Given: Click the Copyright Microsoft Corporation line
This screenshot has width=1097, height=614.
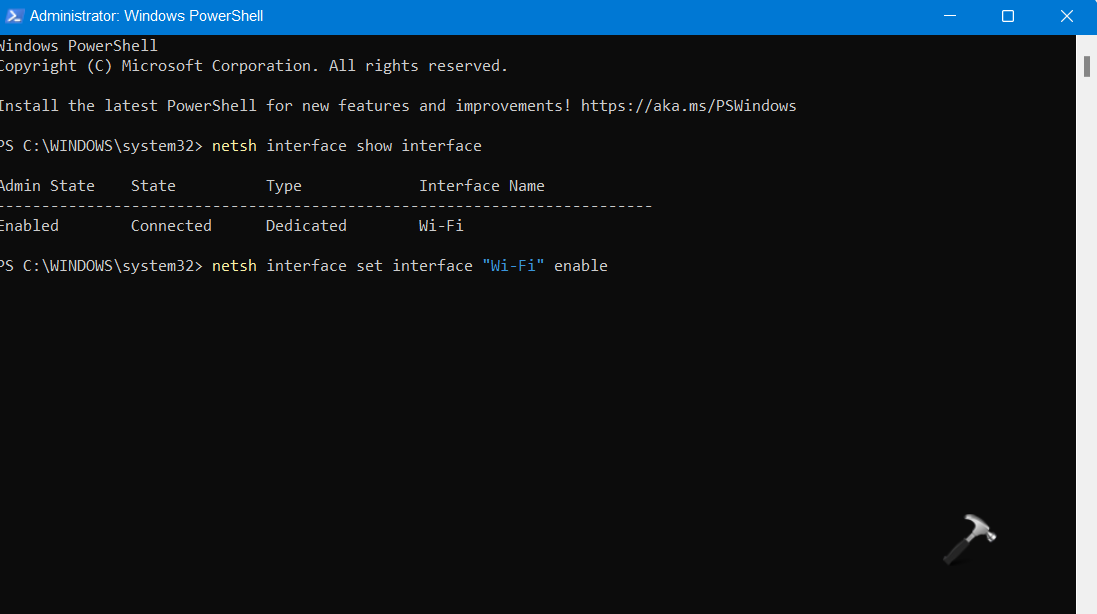Looking at the screenshot, I should click(253, 66).
